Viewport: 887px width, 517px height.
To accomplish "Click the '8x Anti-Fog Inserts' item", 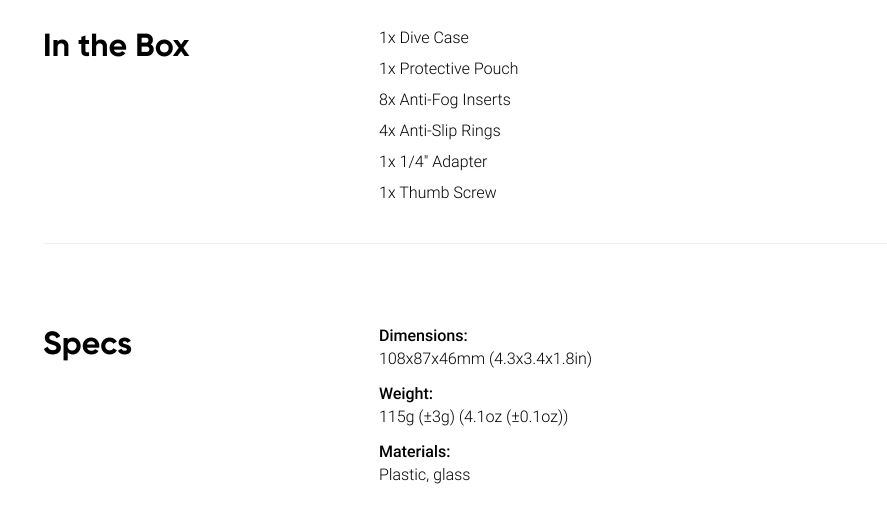I will tap(445, 100).
